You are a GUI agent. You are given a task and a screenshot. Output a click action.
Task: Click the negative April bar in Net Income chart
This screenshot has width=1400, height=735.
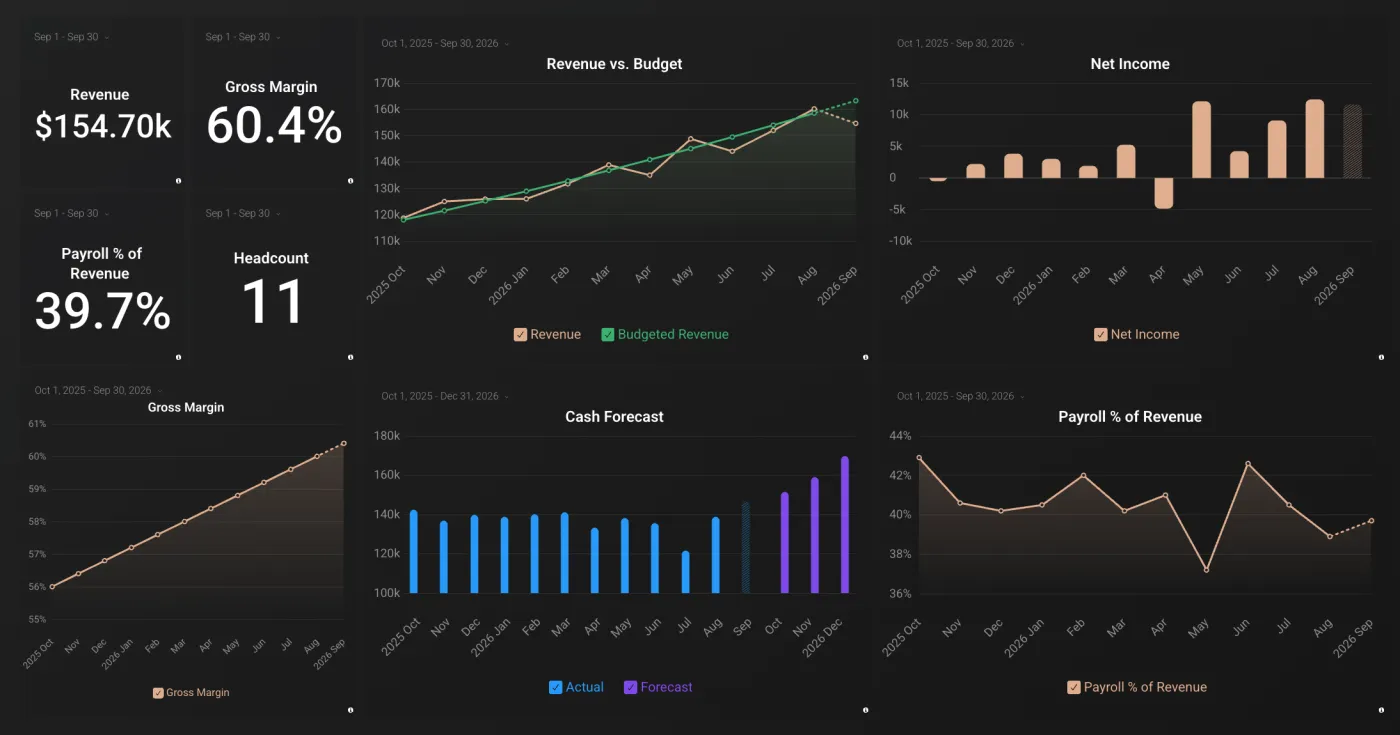tap(1164, 193)
